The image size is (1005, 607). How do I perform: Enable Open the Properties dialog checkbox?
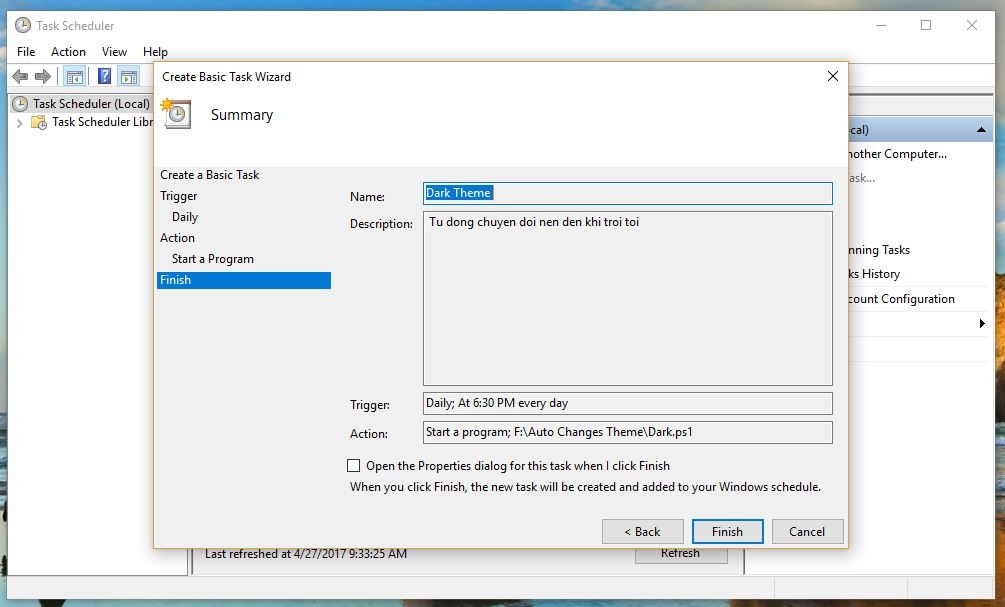pos(353,465)
